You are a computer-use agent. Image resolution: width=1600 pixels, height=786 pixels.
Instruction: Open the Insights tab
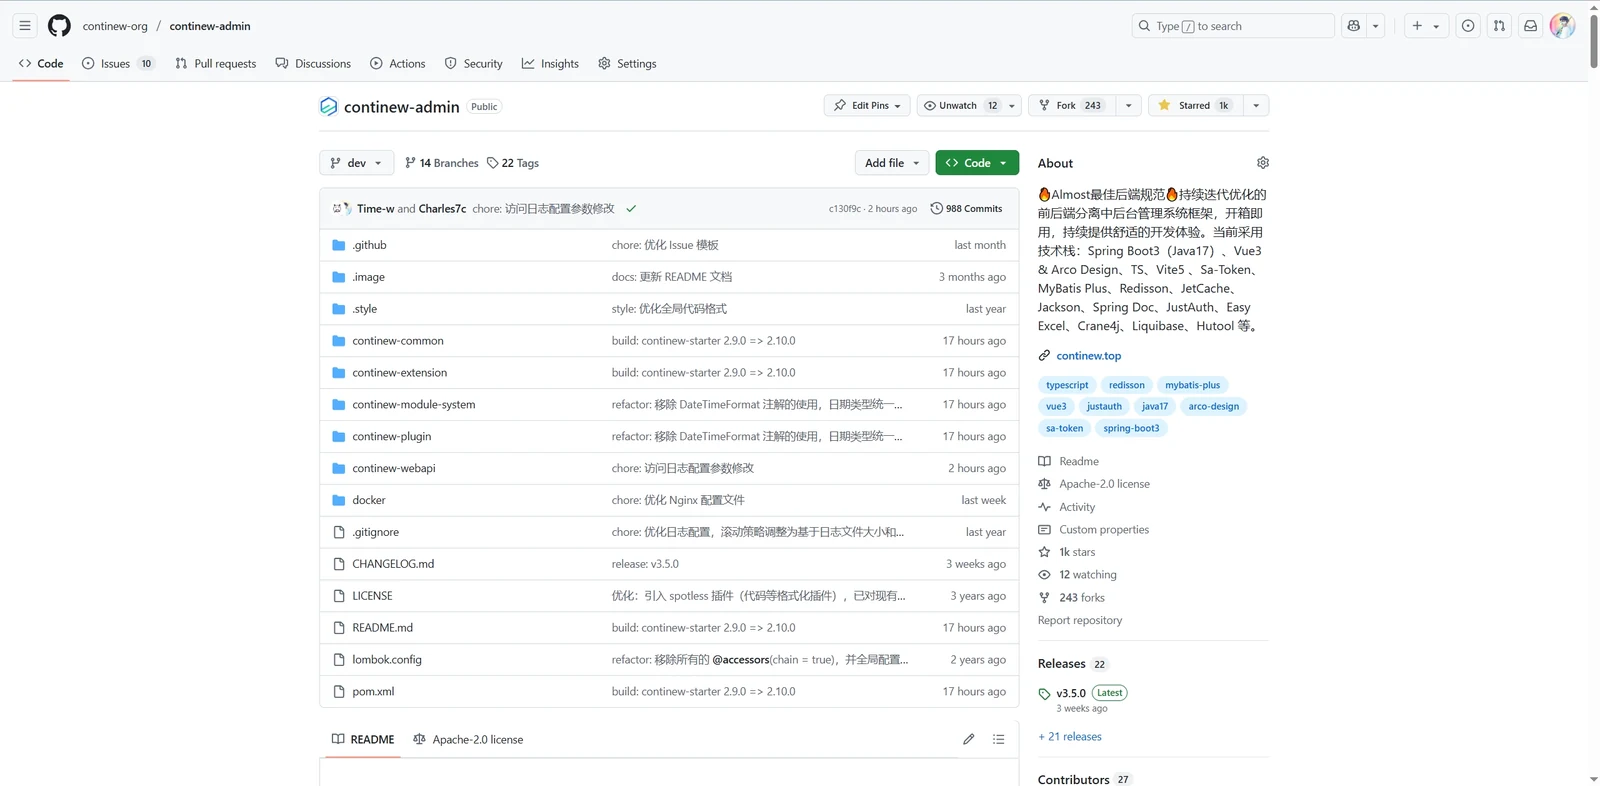pos(550,64)
